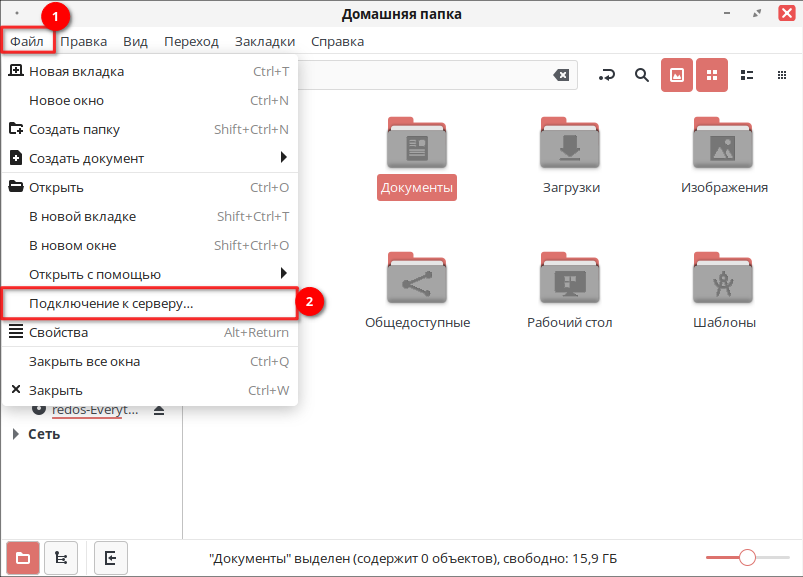Screen dimensions: 803x577
Task: Open the Справка menu
Action: pyautogui.click(x=337, y=41)
